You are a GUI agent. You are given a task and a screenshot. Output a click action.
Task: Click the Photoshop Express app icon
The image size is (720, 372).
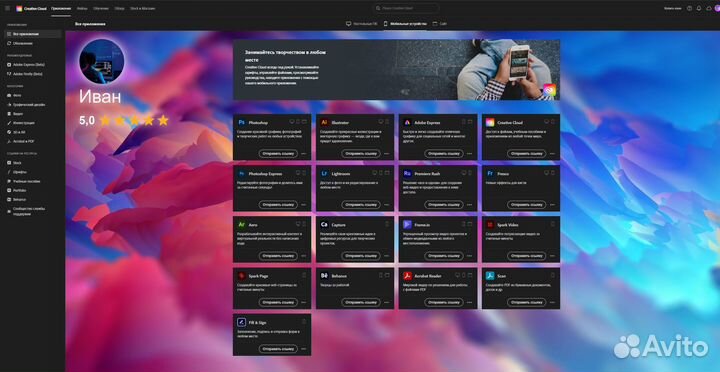tap(242, 174)
